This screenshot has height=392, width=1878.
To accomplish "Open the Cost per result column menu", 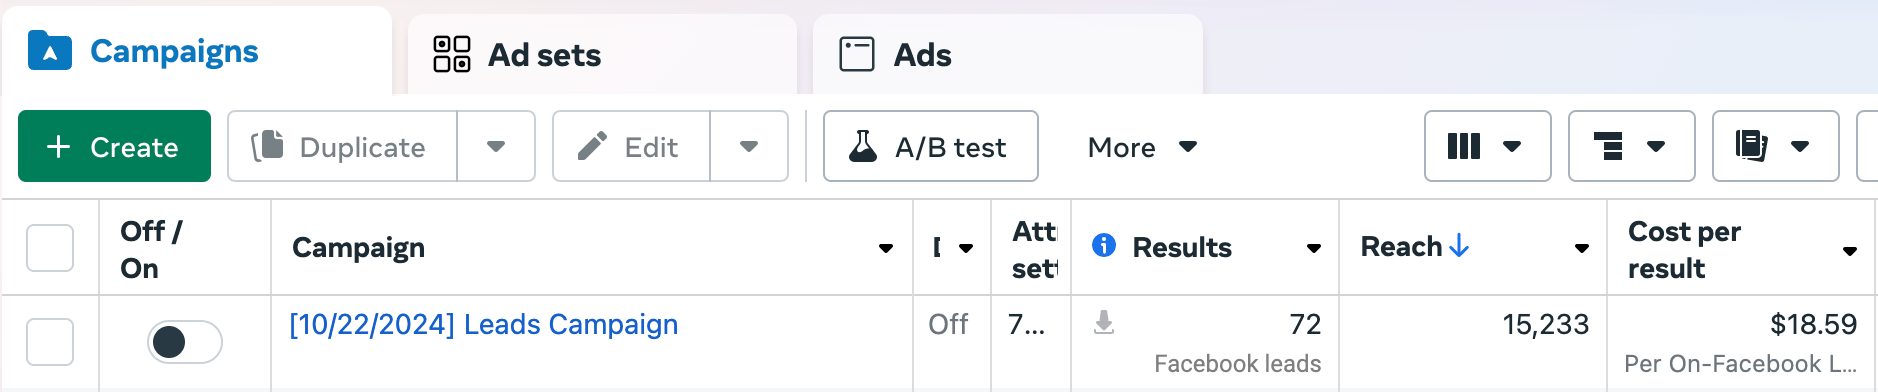I will (x=1850, y=250).
